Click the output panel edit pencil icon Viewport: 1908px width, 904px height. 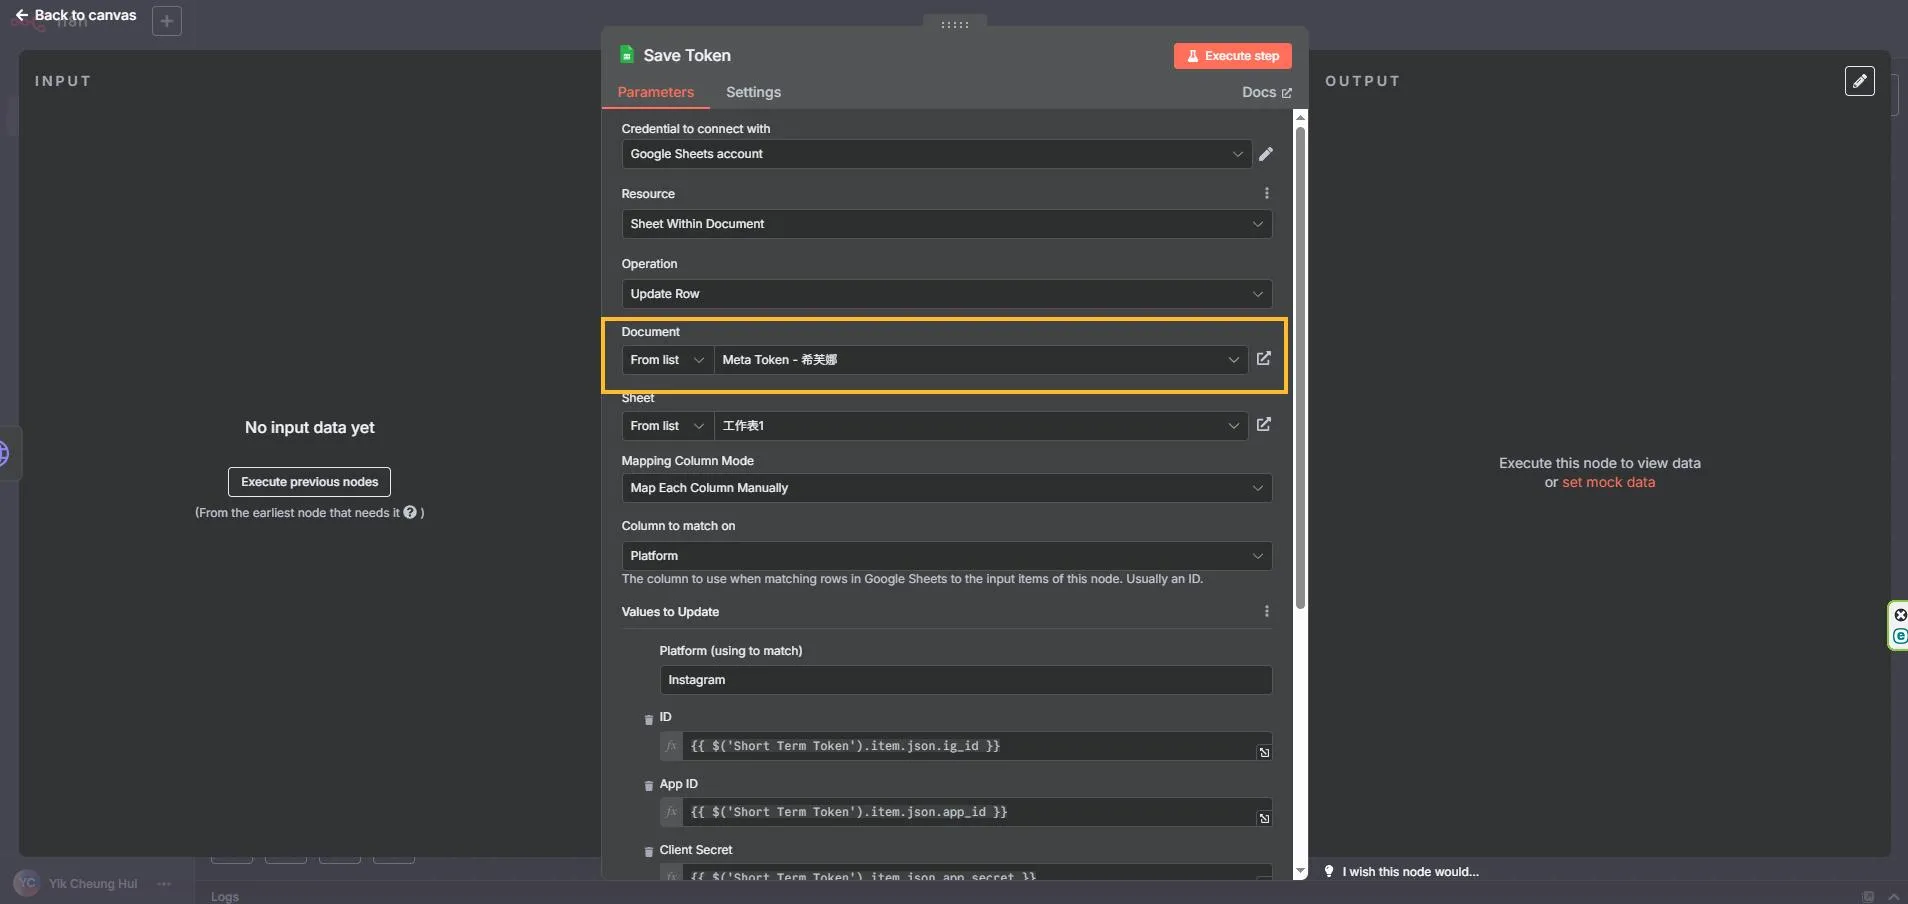click(x=1859, y=81)
